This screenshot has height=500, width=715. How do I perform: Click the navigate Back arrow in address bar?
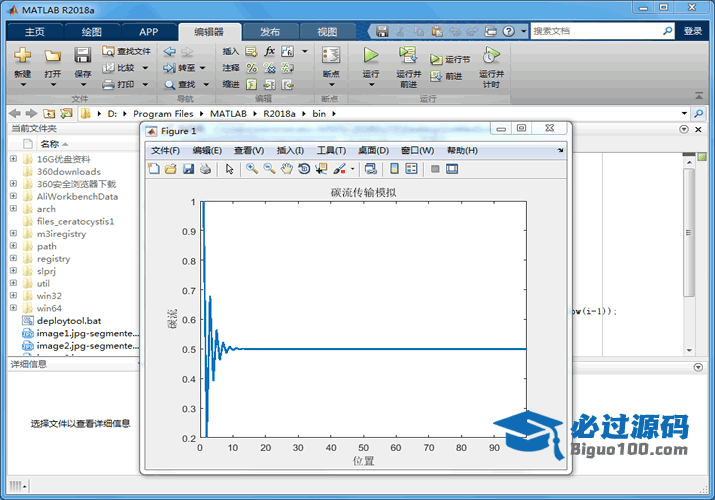(15, 113)
